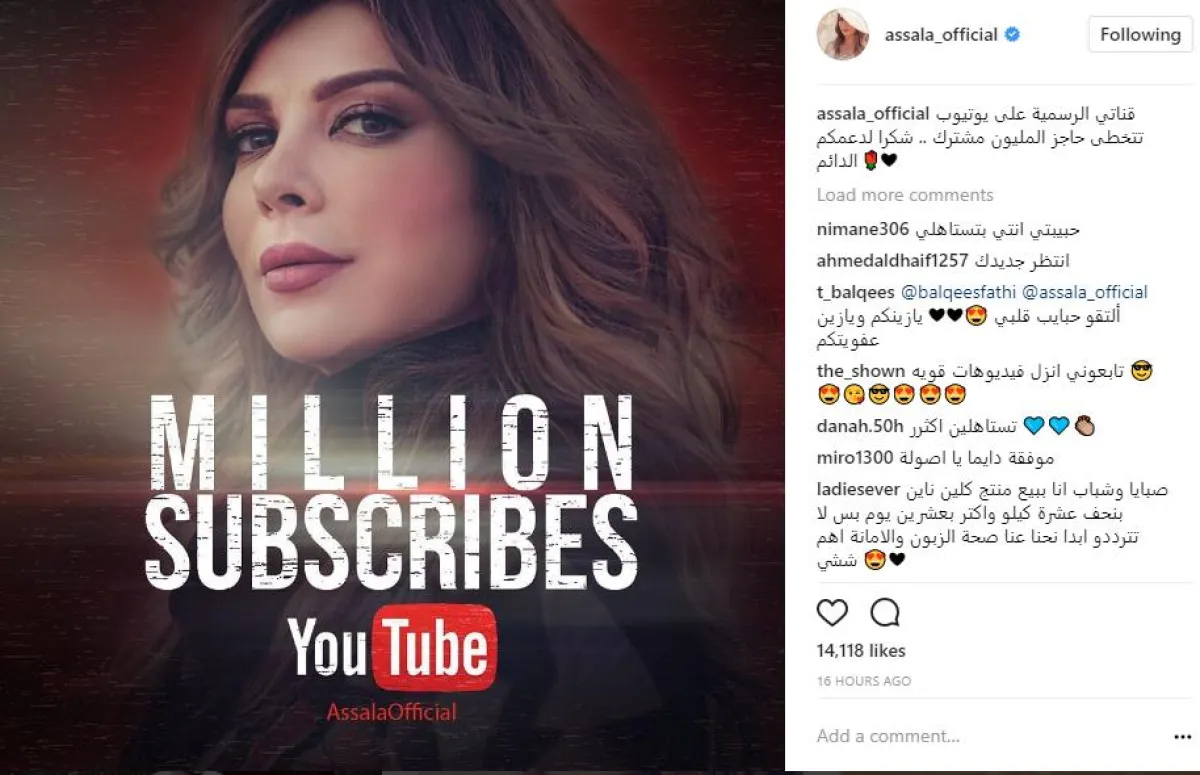
Task: Click the 16 HOURS AGO timestamp
Action: (864, 681)
